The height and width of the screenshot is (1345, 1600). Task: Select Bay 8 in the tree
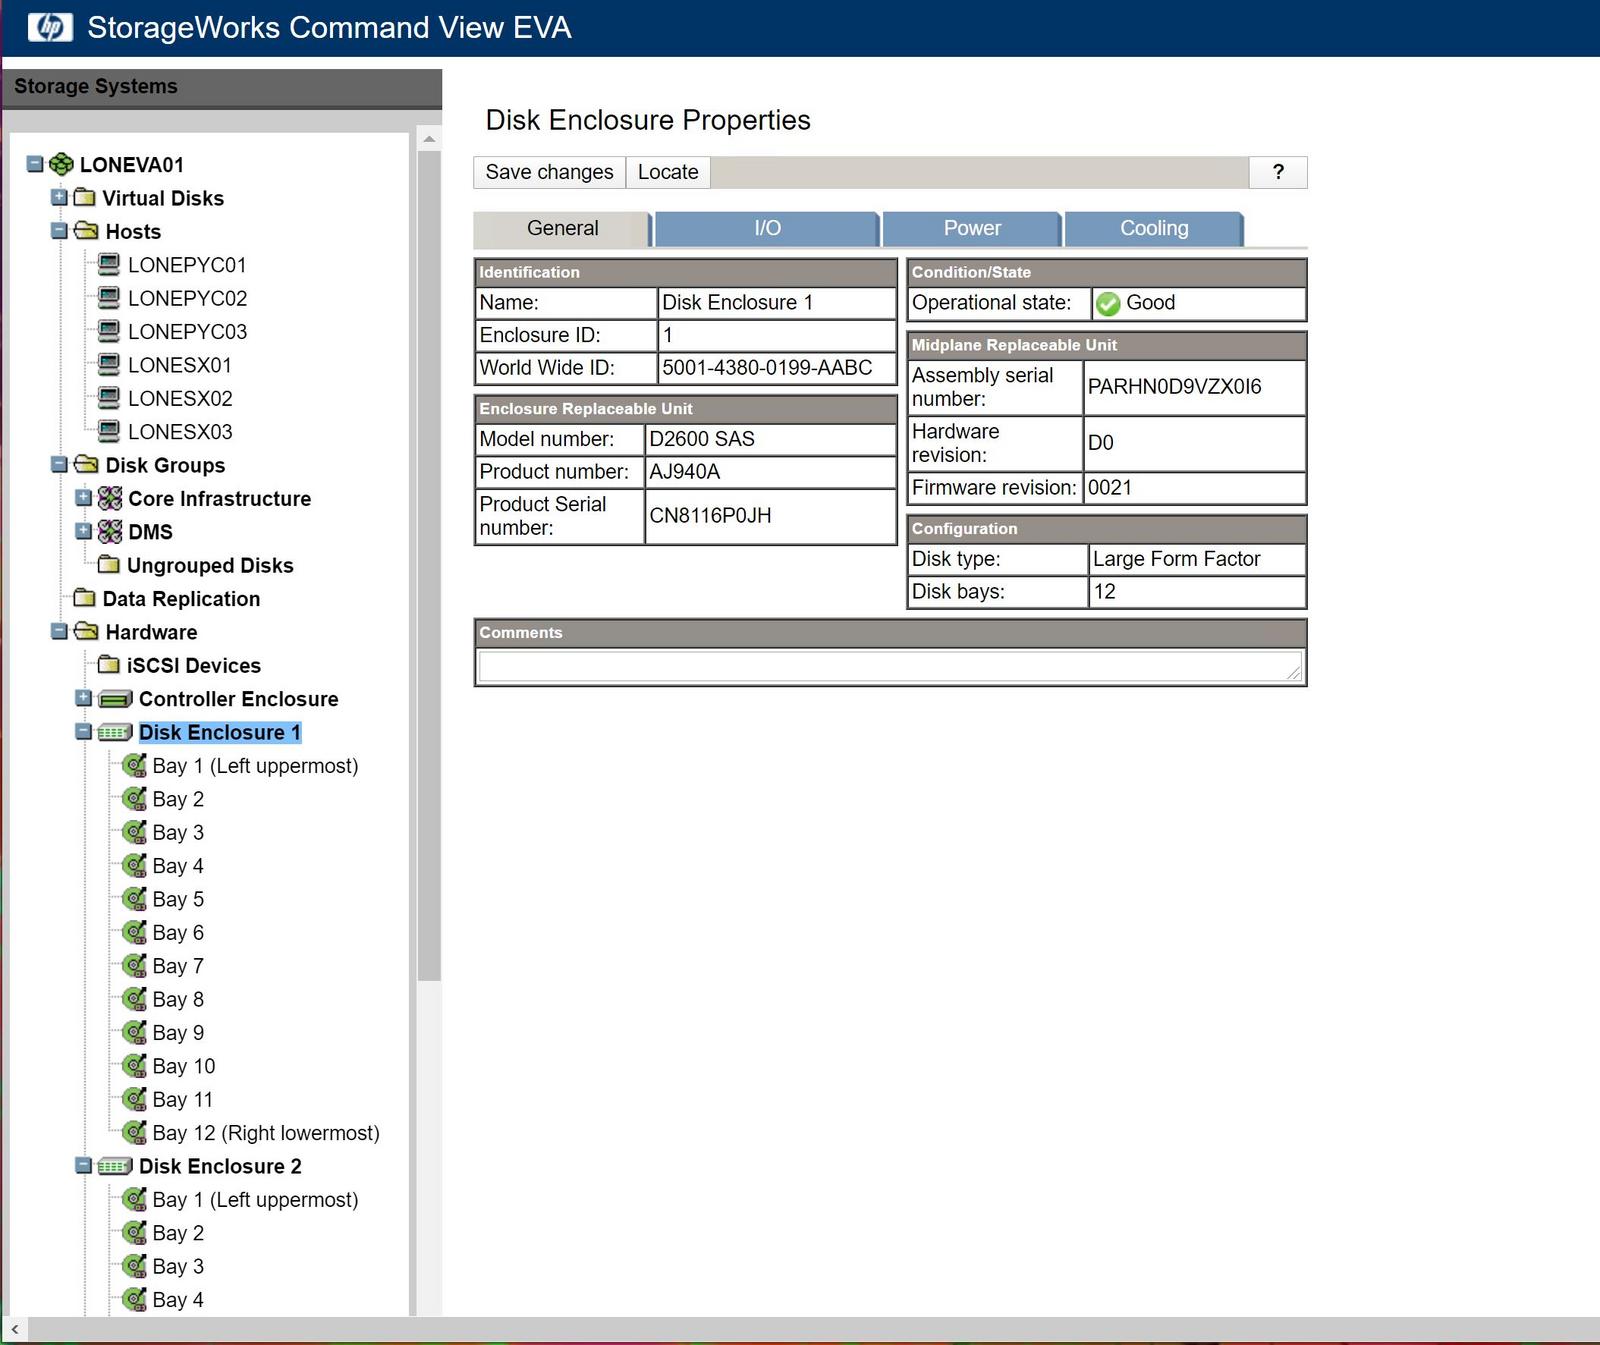pyautogui.click(x=178, y=999)
